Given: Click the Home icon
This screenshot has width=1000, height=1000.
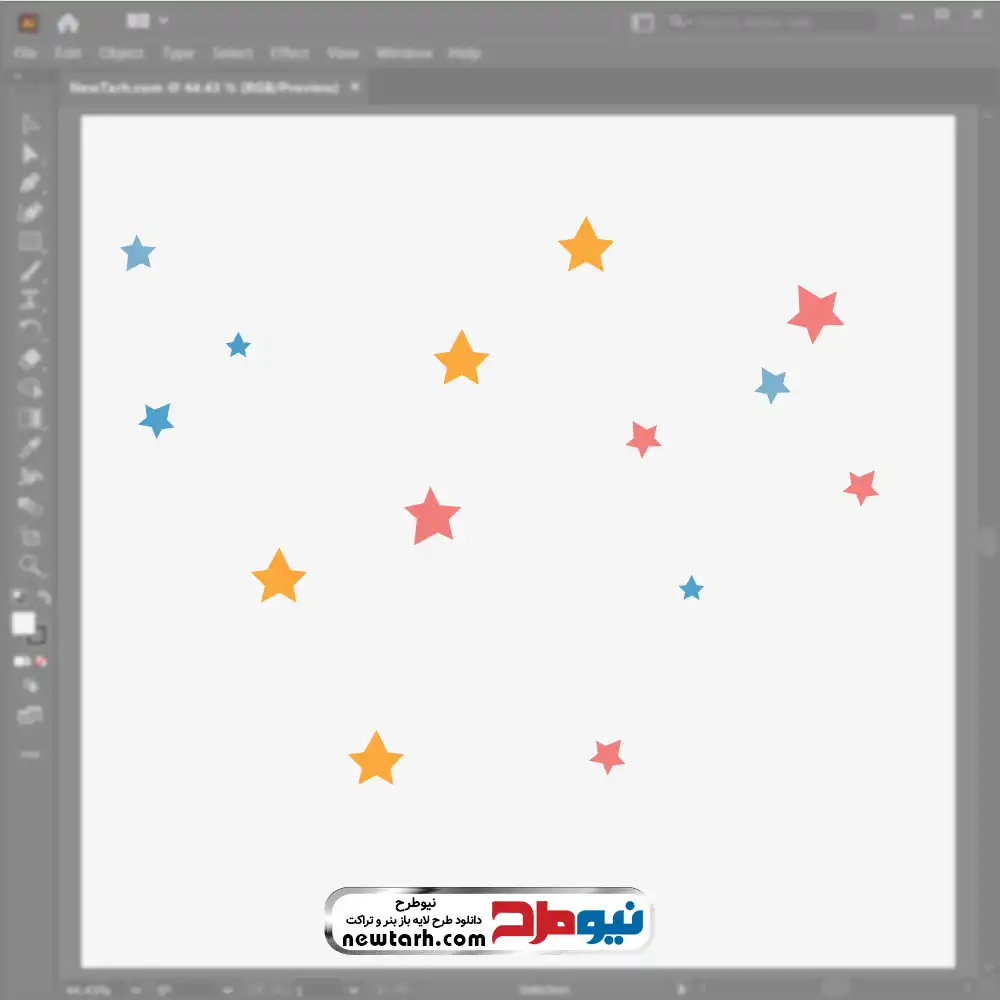Looking at the screenshot, I should click(x=68, y=23).
